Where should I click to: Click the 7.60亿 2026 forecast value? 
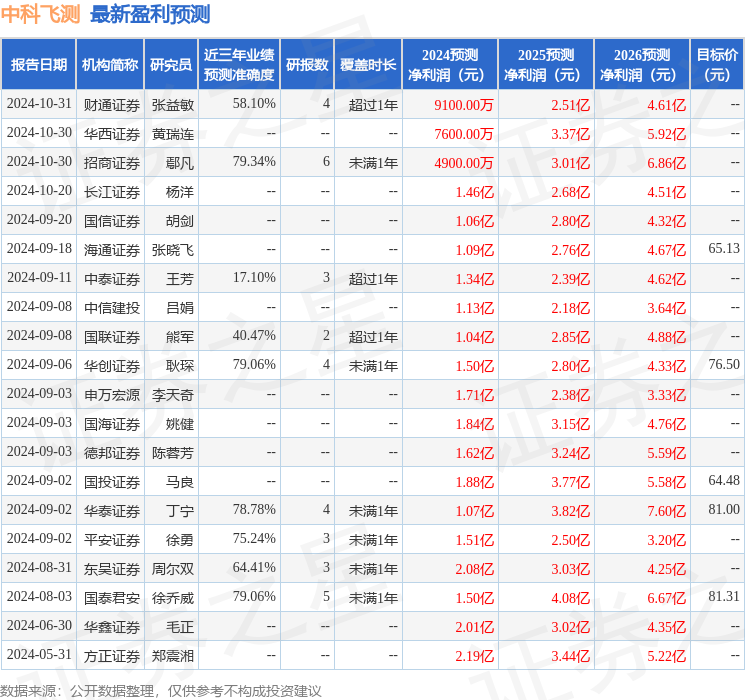point(667,511)
